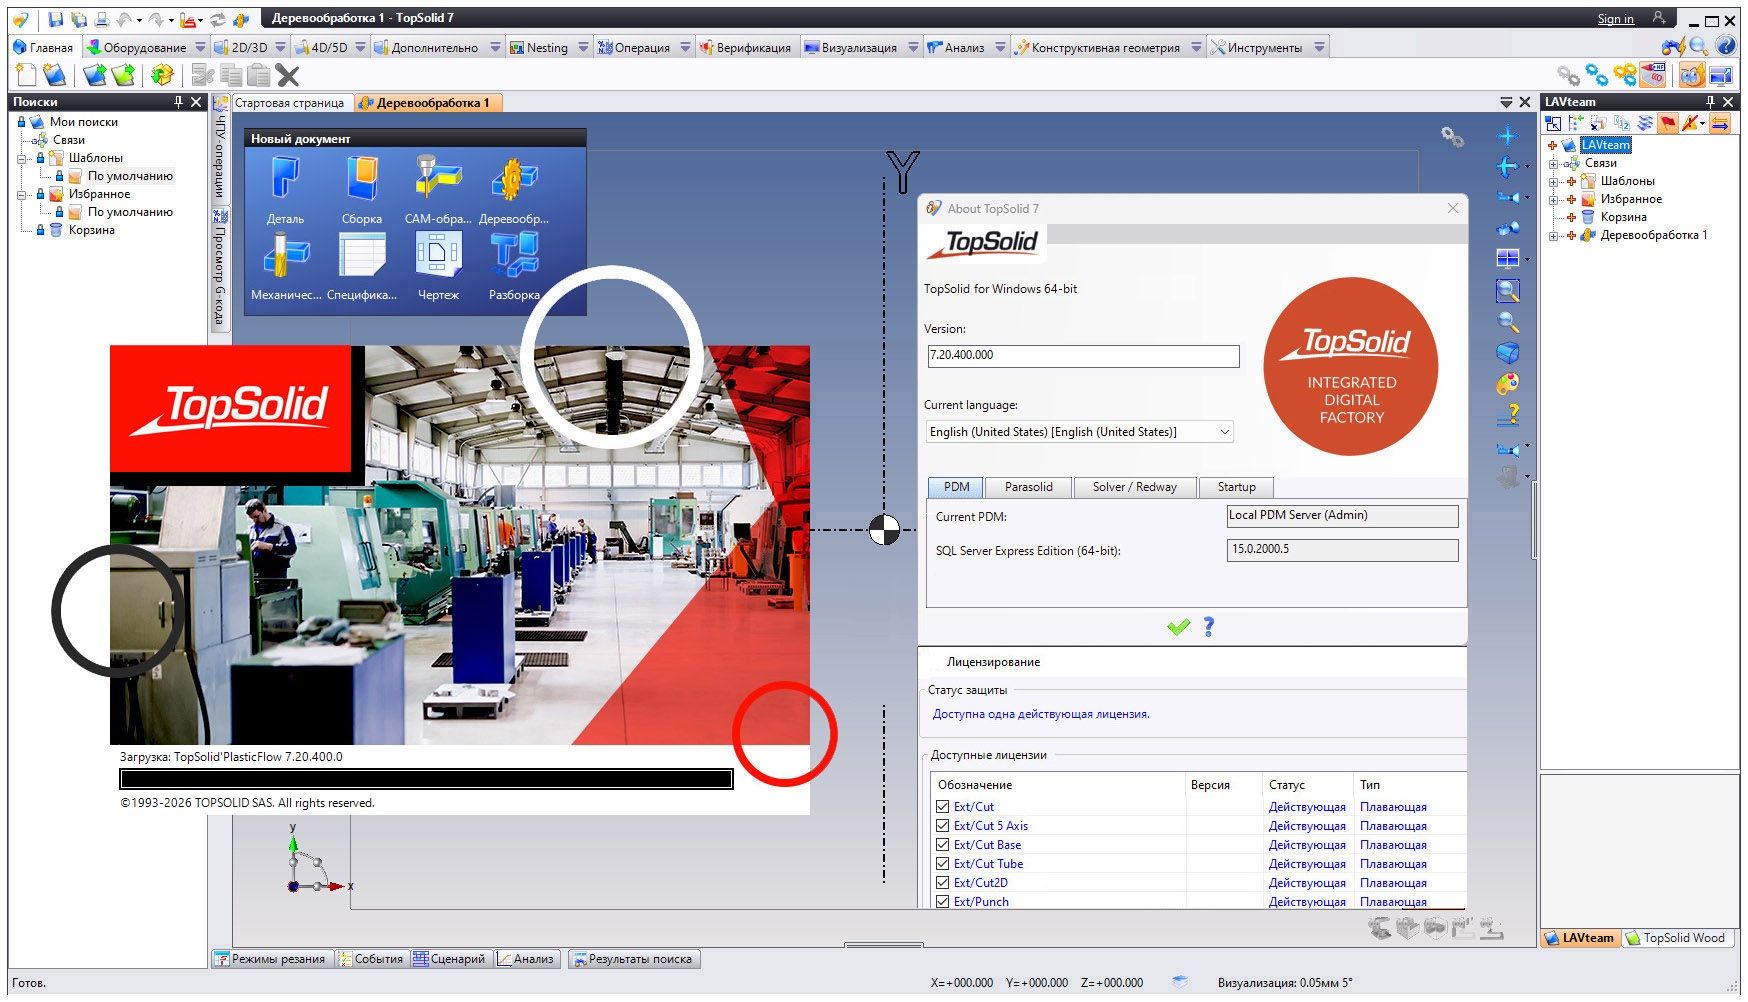
Task: Create a new Сборка assembly document
Action: 361,182
